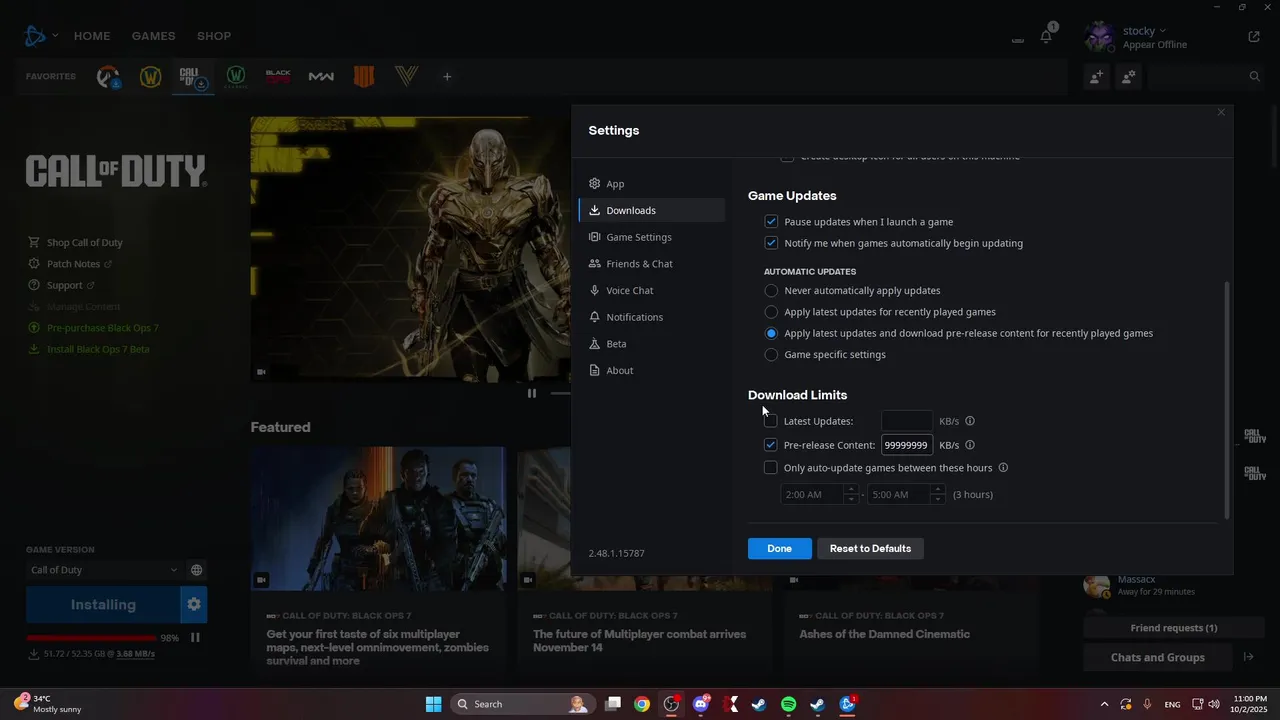This screenshot has height=720, width=1280.
Task: Show hidden system tray icons
Action: pos(1104,704)
